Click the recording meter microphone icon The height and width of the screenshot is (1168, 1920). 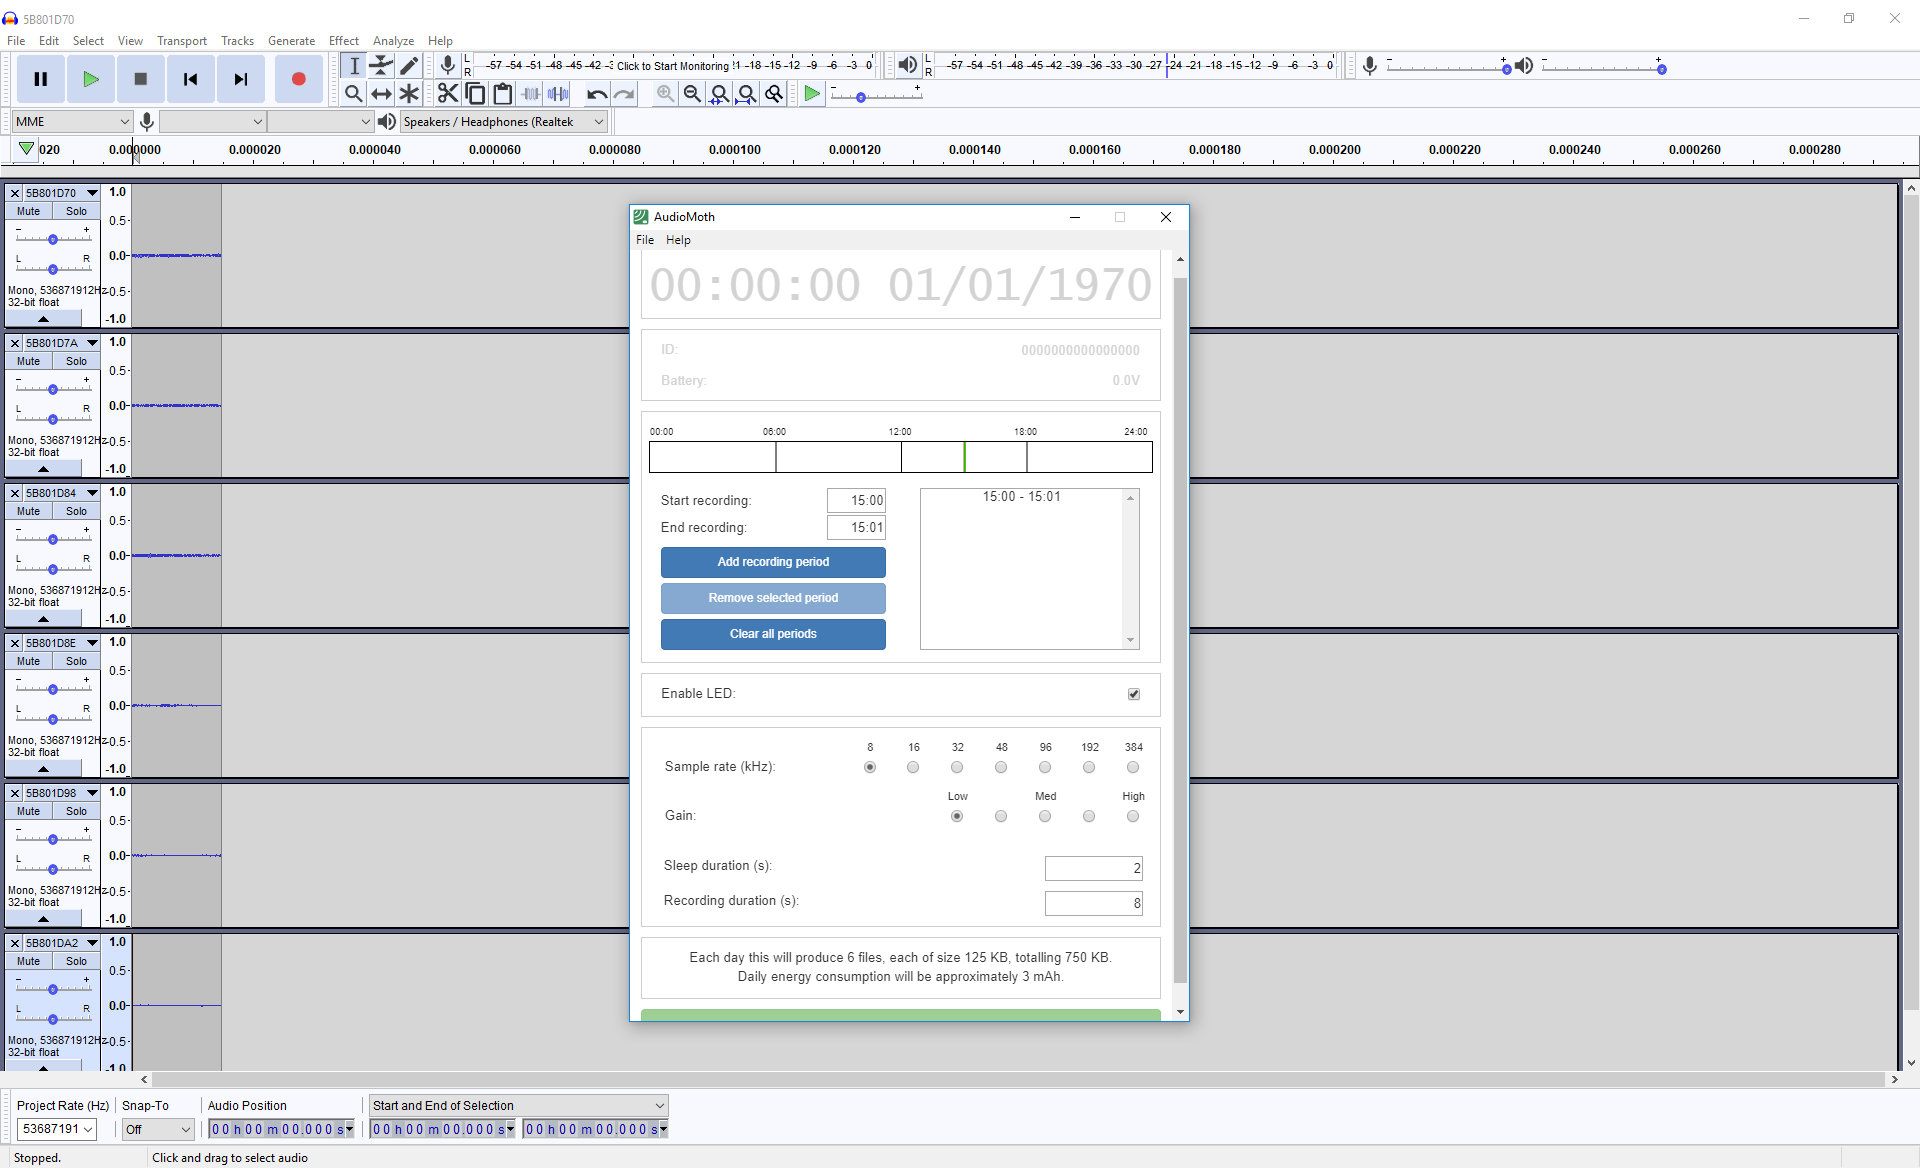click(x=448, y=66)
